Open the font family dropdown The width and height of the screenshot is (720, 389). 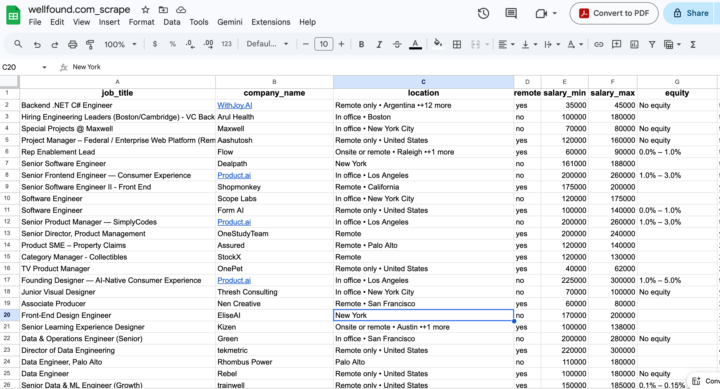point(267,44)
